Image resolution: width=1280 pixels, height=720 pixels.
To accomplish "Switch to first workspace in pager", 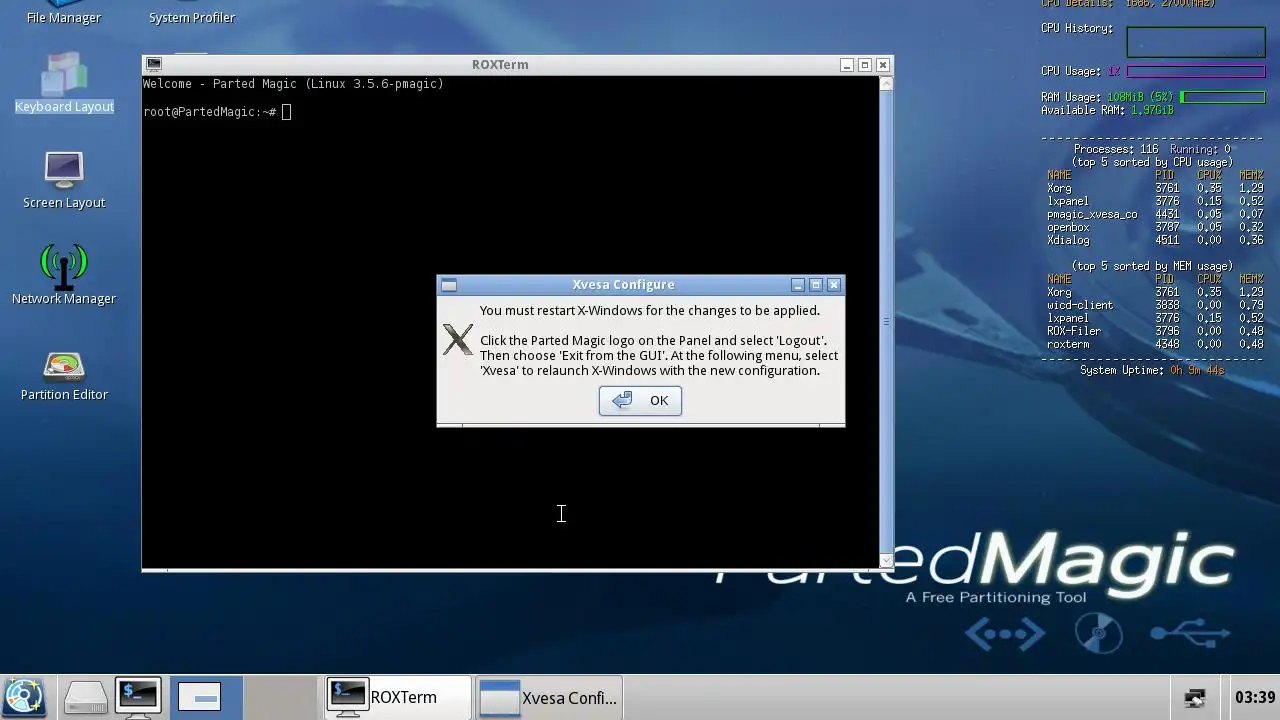I will tap(206, 697).
